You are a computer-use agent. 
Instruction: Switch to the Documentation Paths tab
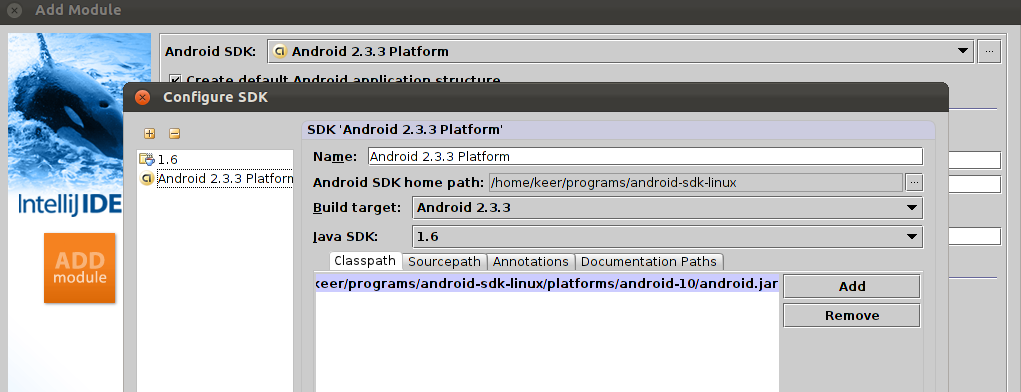[649, 262]
